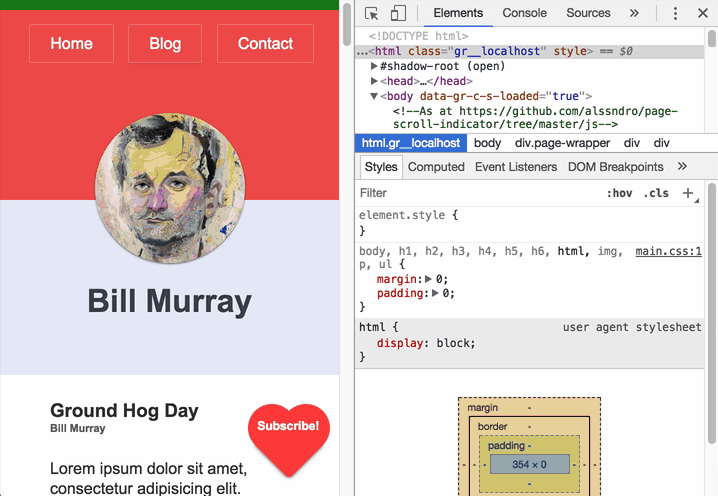Toggle the device toolbar icon
The height and width of the screenshot is (496, 718).
398,13
